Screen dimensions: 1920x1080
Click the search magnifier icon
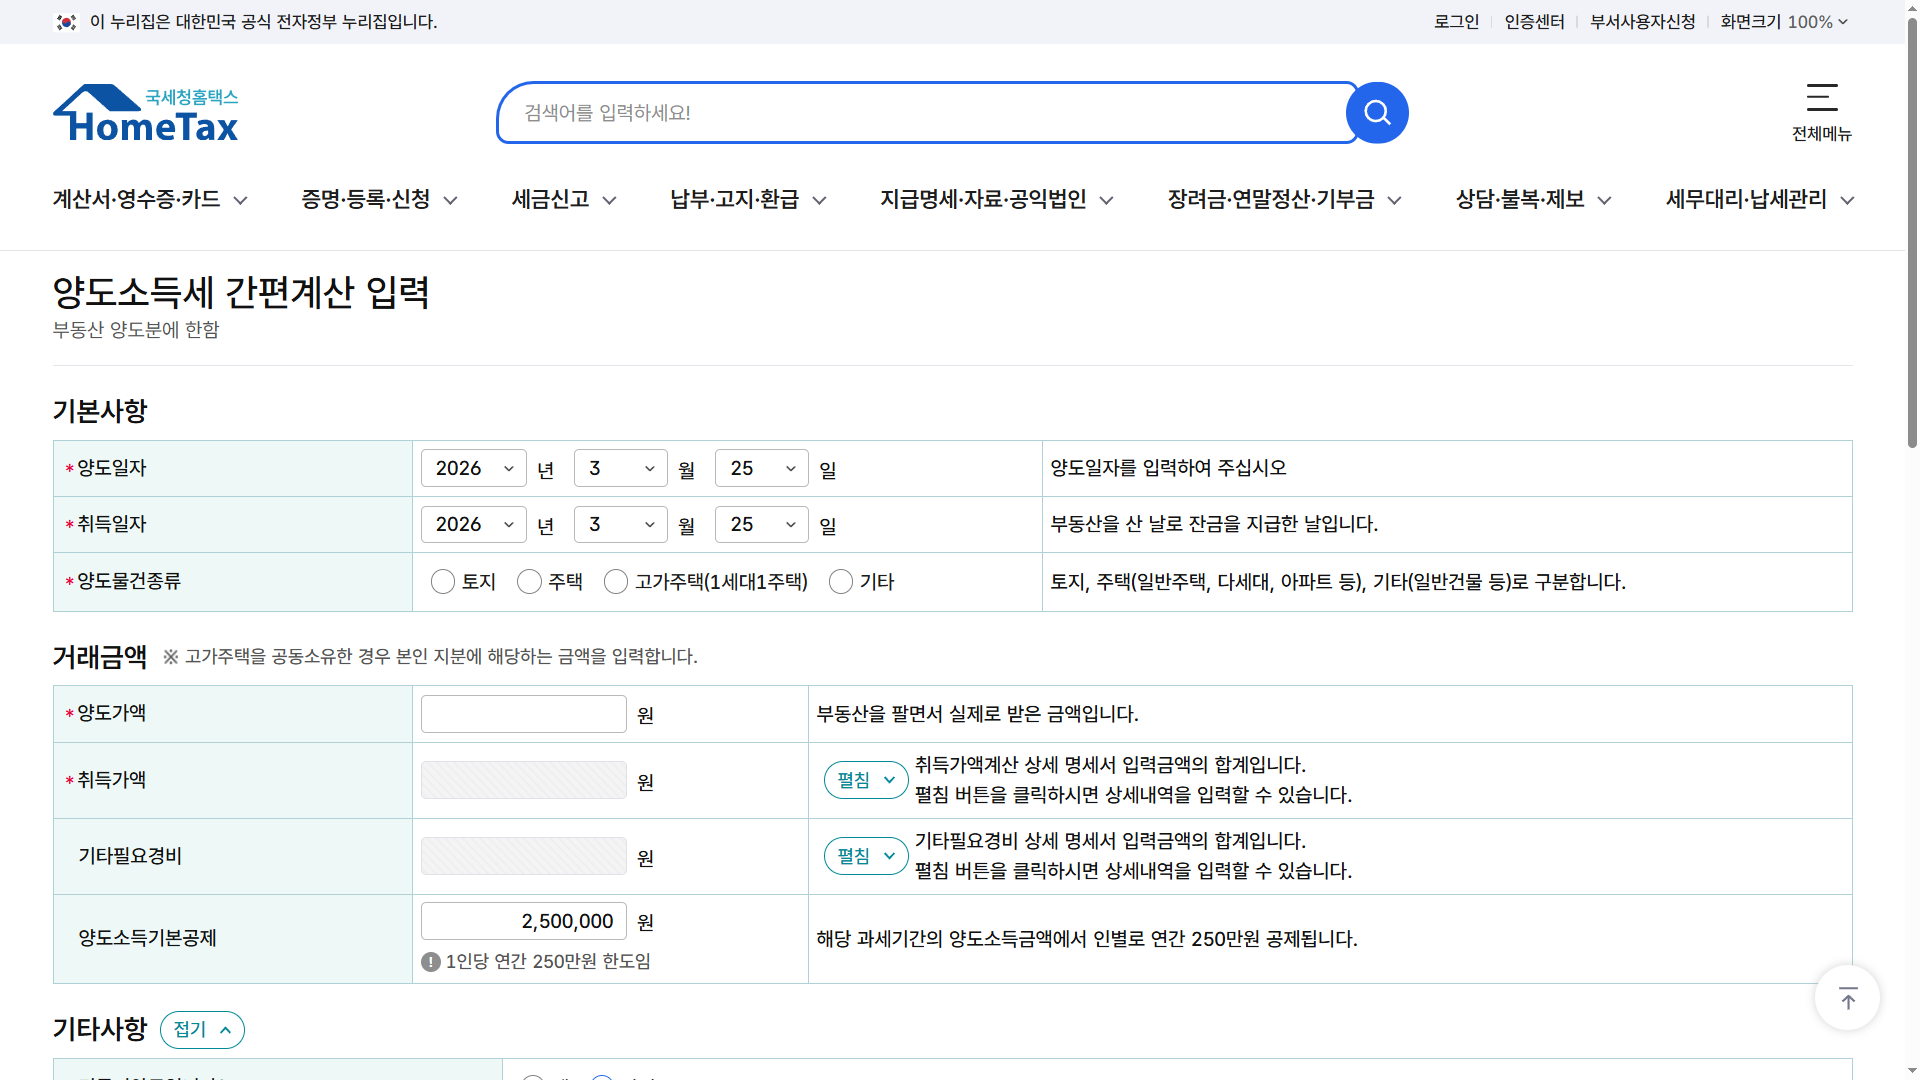click(x=1377, y=112)
